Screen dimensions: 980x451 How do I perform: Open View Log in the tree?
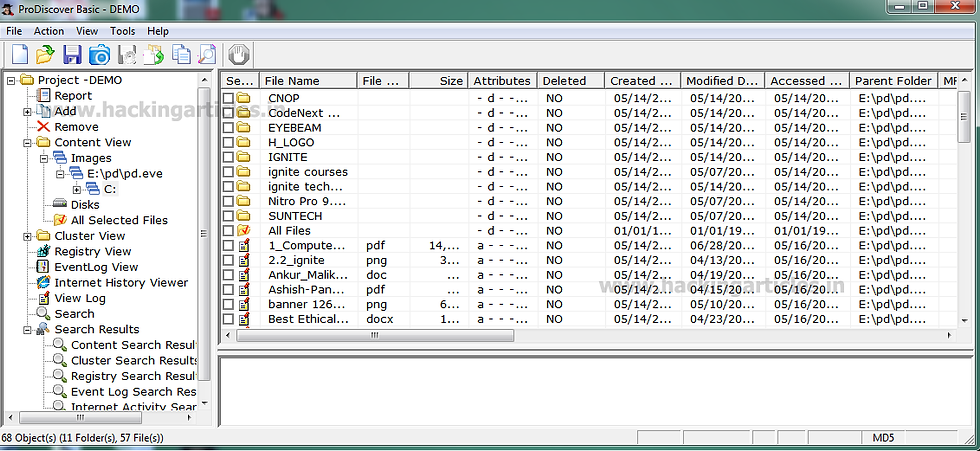pyautogui.click(x=80, y=298)
